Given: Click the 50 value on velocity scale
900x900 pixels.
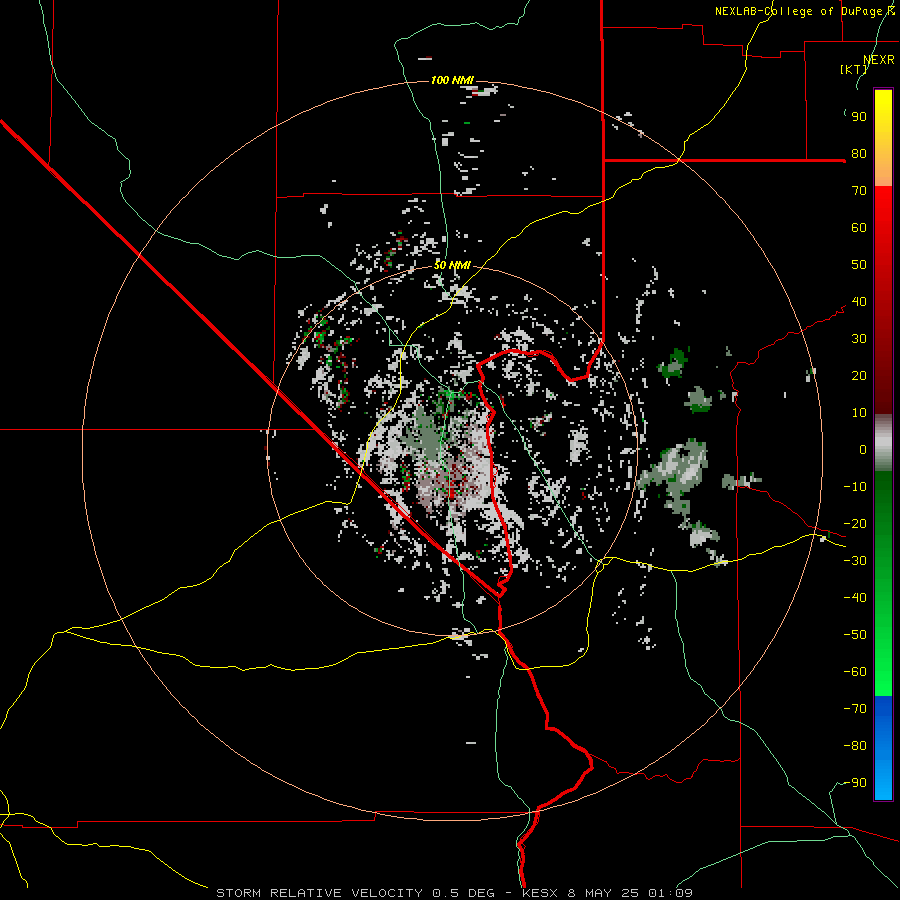Looking at the screenshot, I should click(x=859, y=265).
